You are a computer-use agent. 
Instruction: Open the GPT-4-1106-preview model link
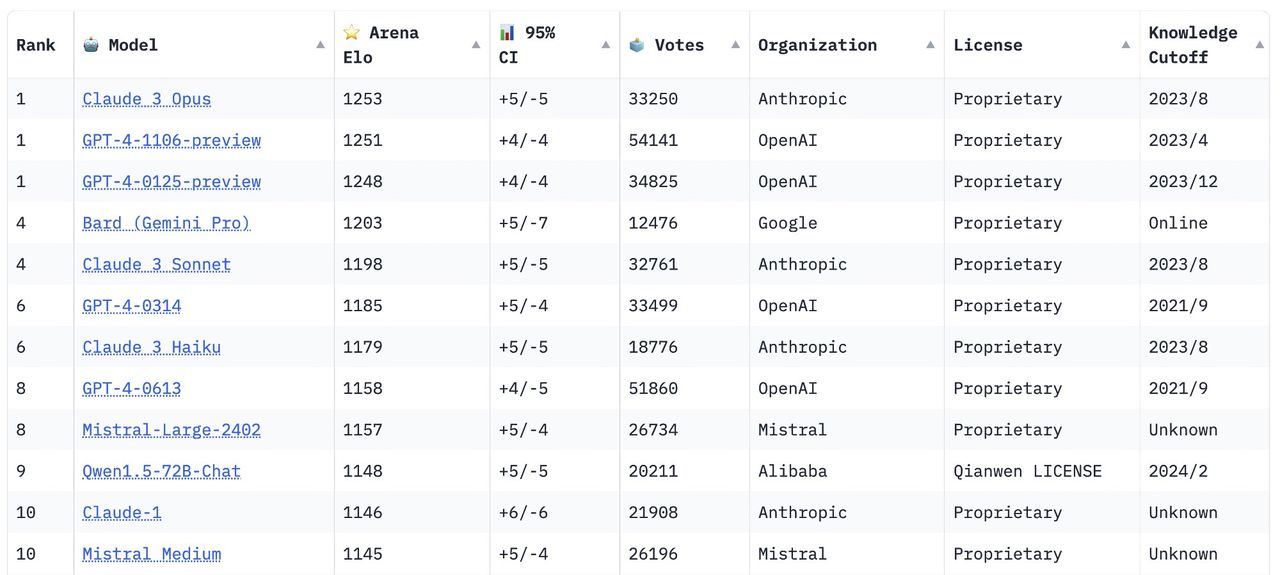[x=171, y=140]
